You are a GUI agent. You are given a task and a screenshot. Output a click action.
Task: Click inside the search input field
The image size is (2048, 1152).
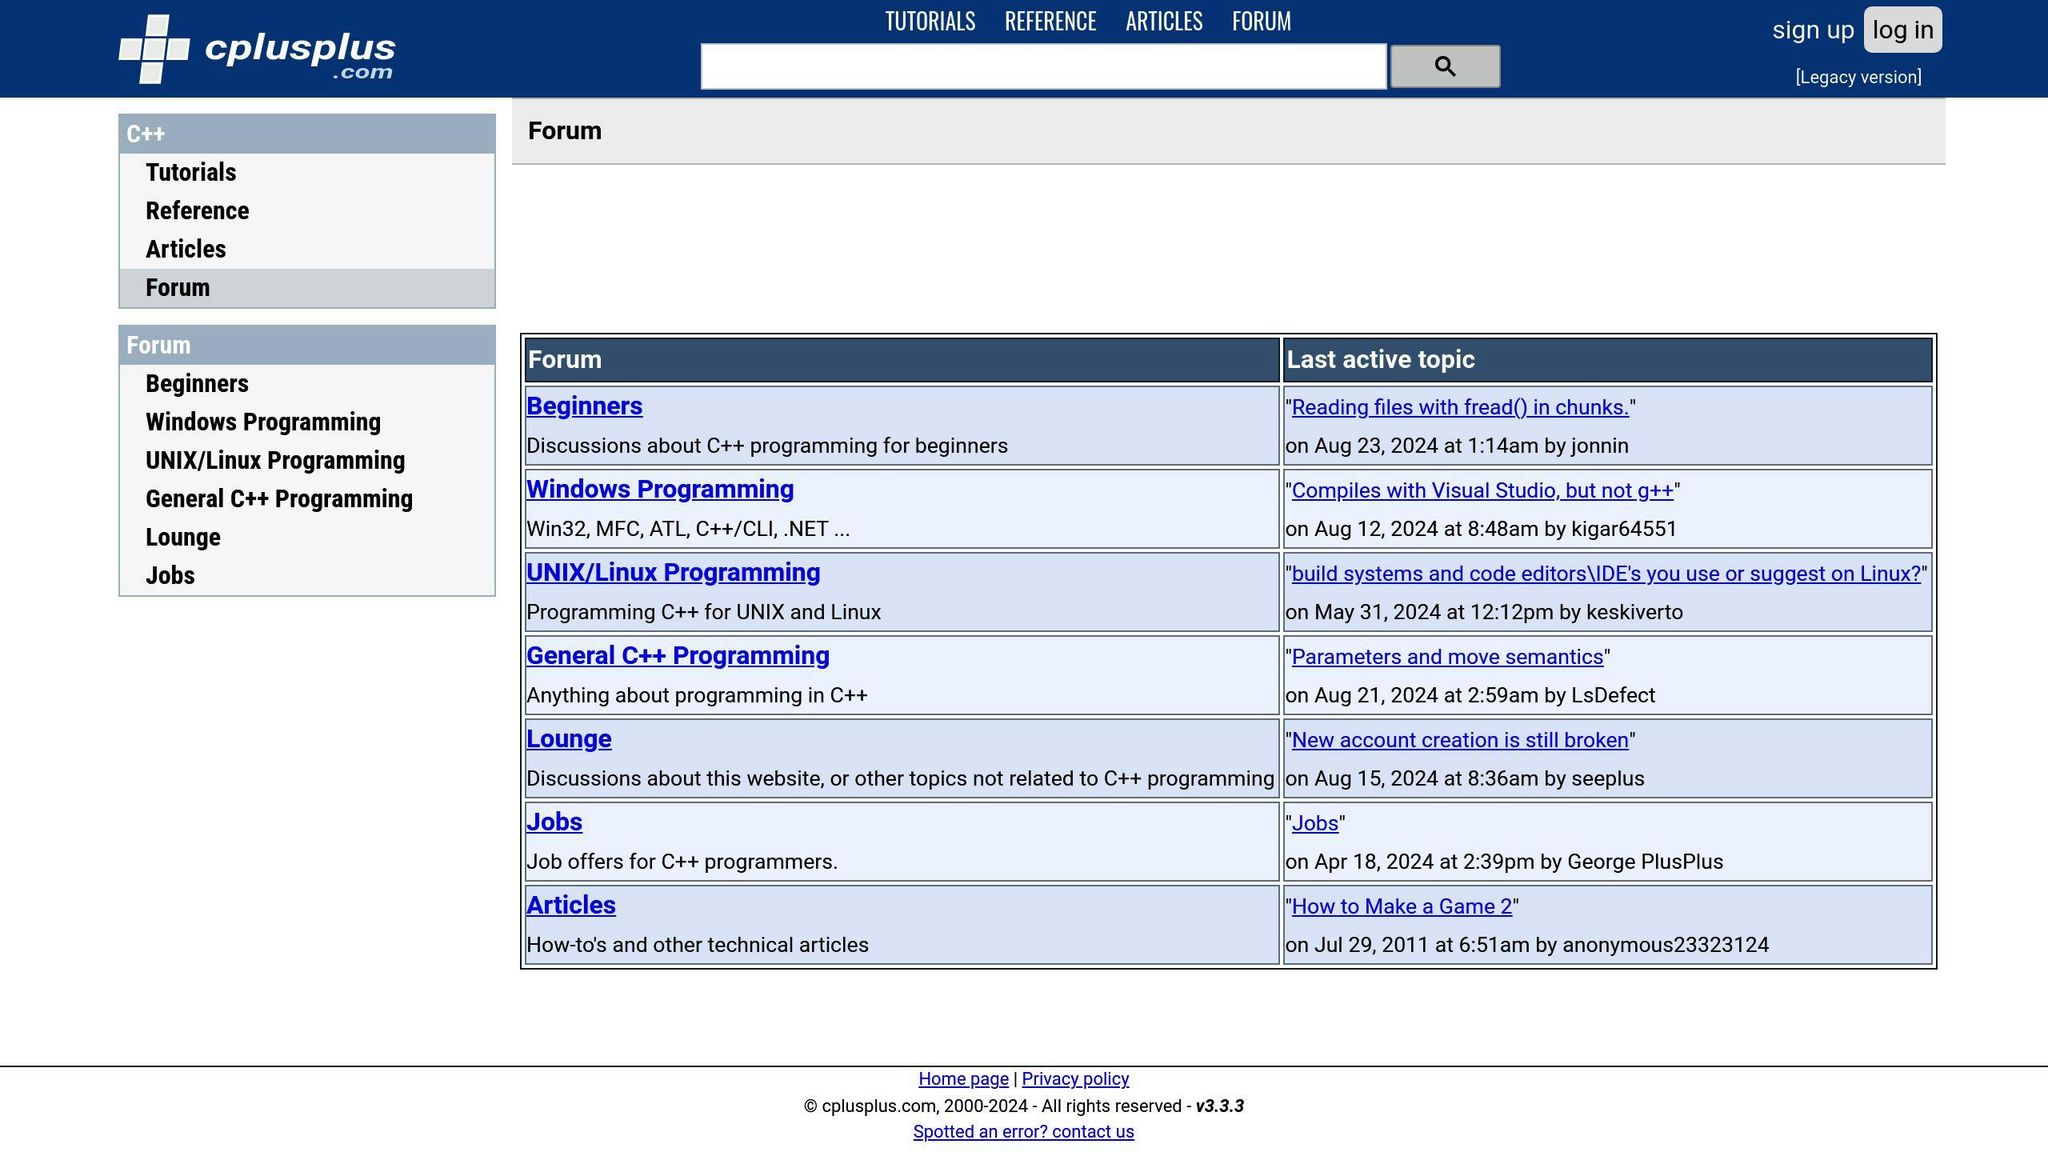pos(1043,66)
